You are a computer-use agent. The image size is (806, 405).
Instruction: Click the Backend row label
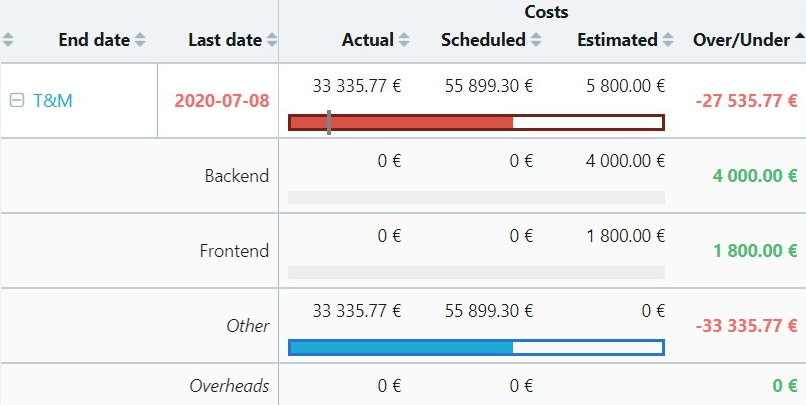pyautogui.click(x=237, y=176)
